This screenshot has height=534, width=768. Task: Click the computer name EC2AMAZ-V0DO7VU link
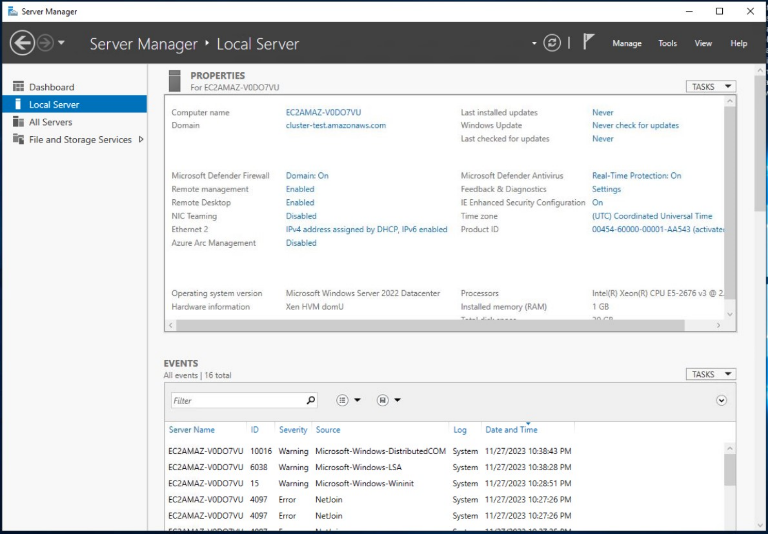click(323, 113)
